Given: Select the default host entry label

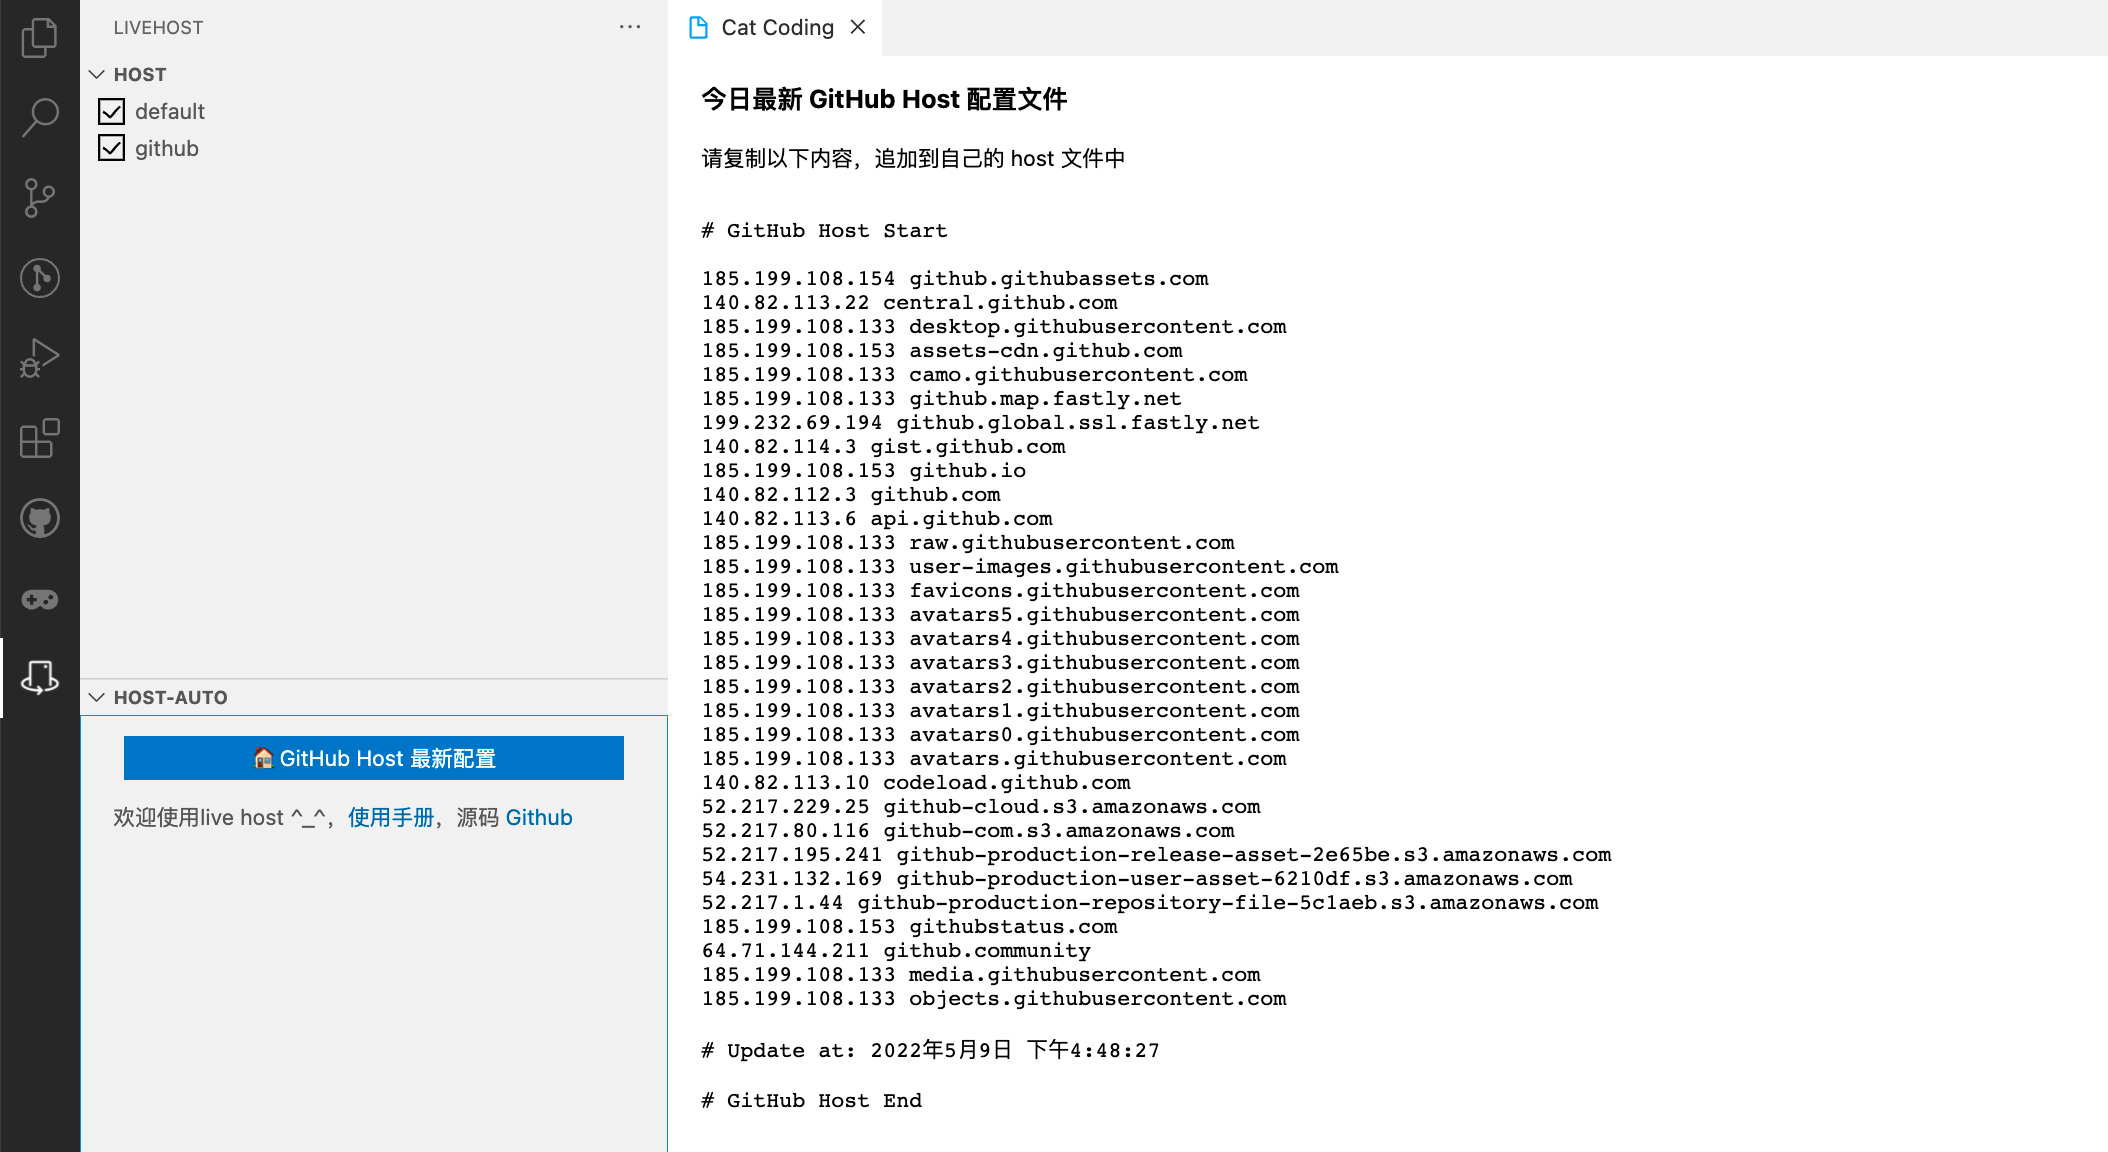Looking at the screenshot, I should pos(170,111).
